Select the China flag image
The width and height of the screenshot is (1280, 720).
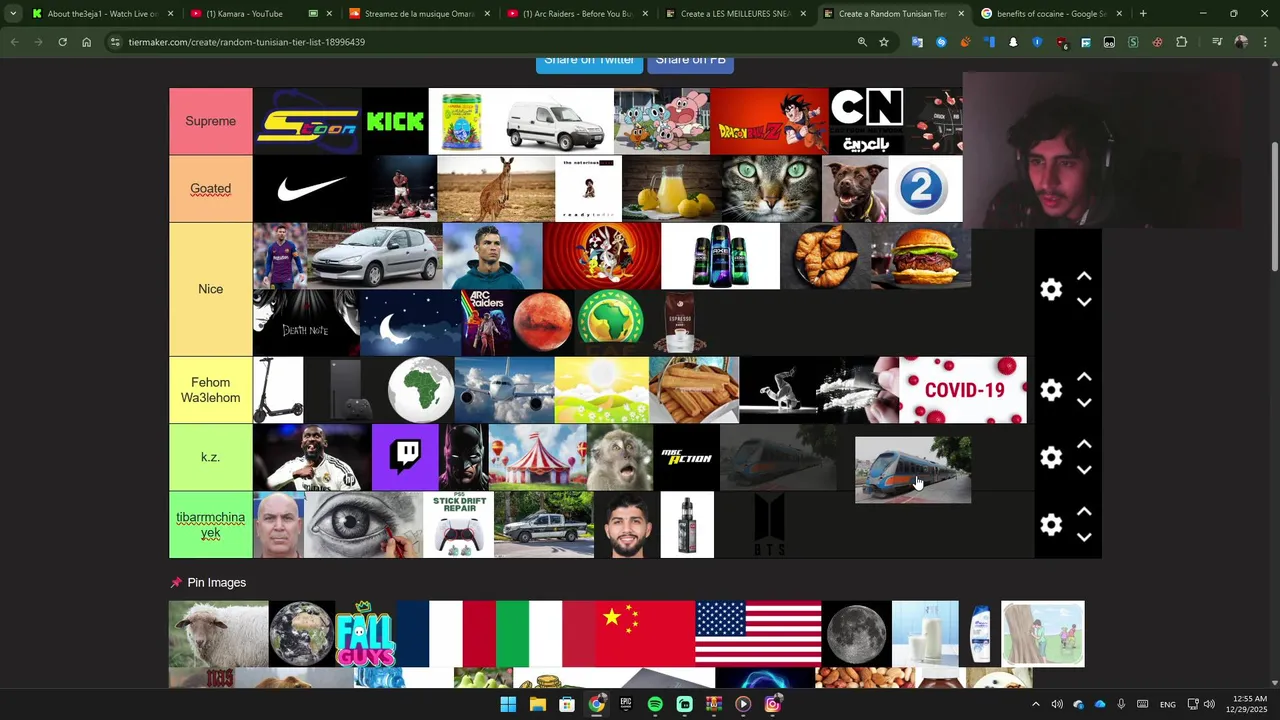click(x=645, y=633)
